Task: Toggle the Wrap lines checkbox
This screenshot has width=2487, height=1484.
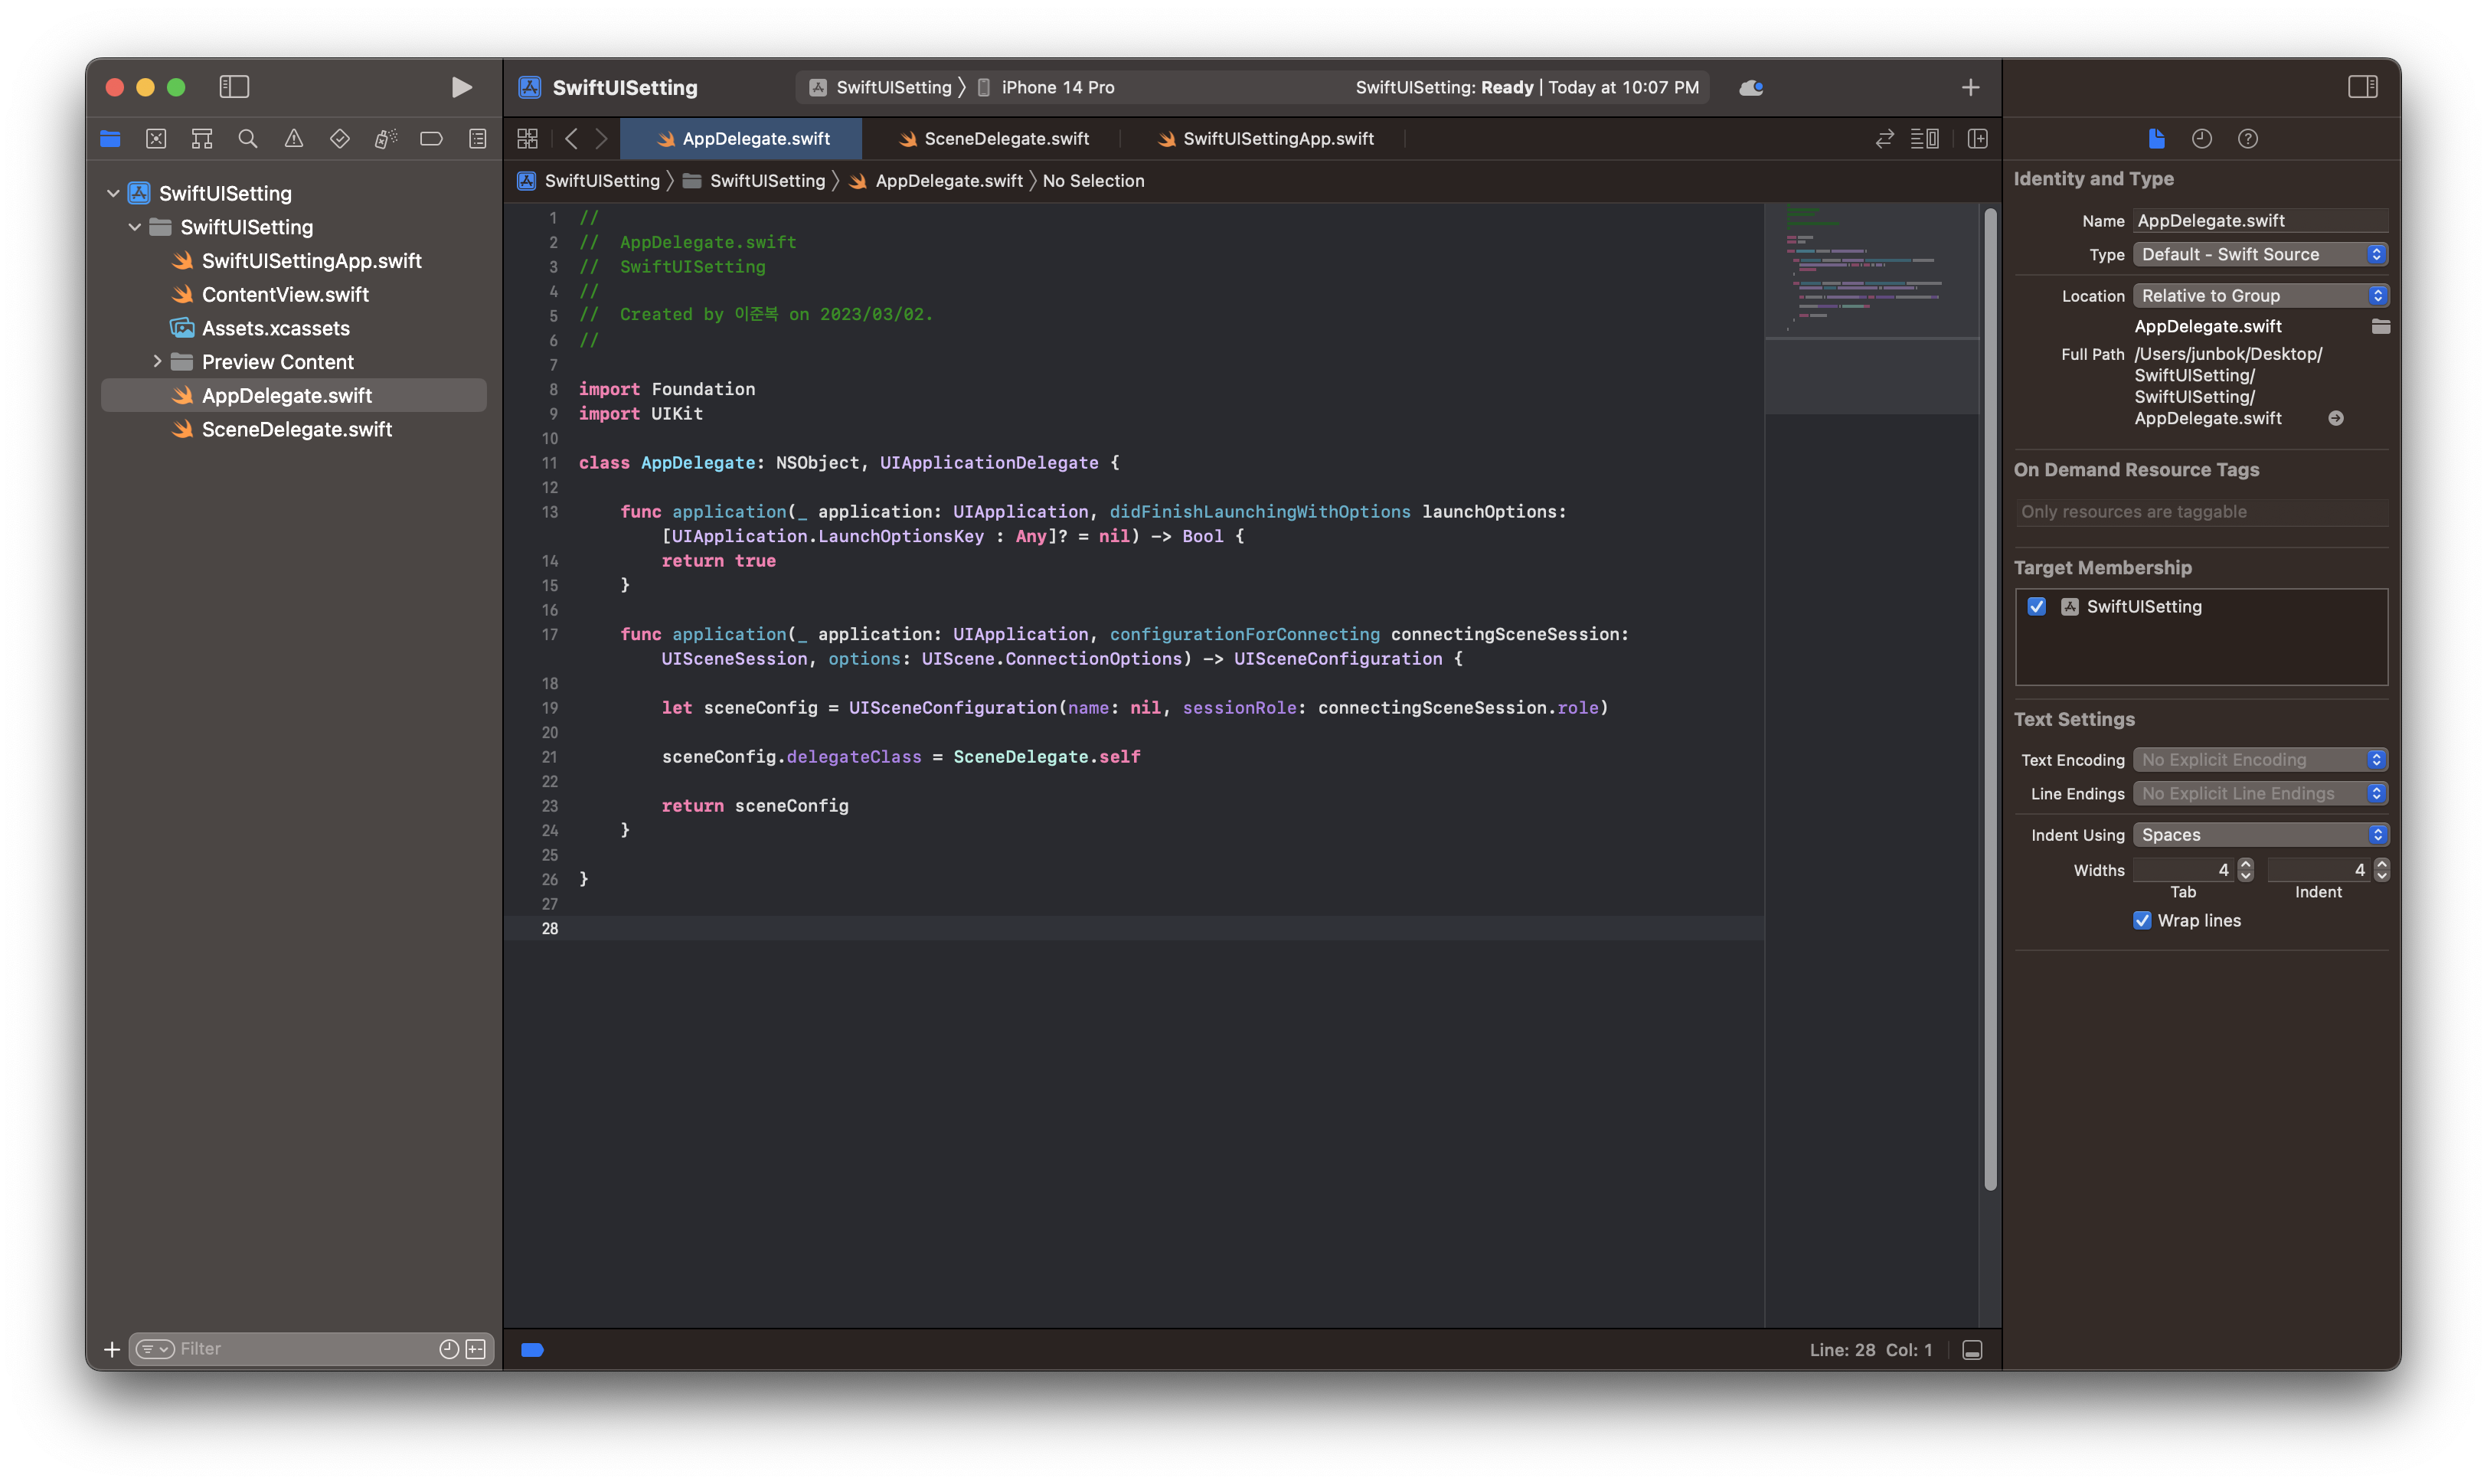Action: pyautogui.click(x=2142, y=921)
